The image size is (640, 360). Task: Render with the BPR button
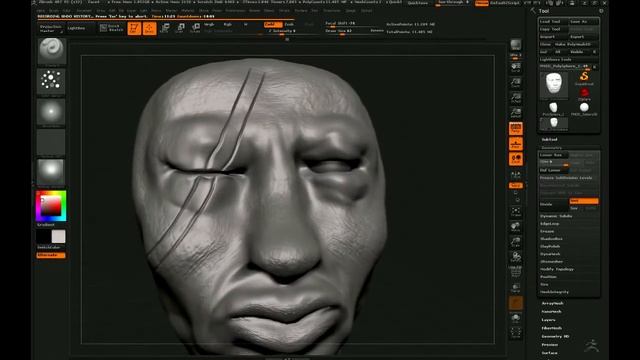point(516,45)
